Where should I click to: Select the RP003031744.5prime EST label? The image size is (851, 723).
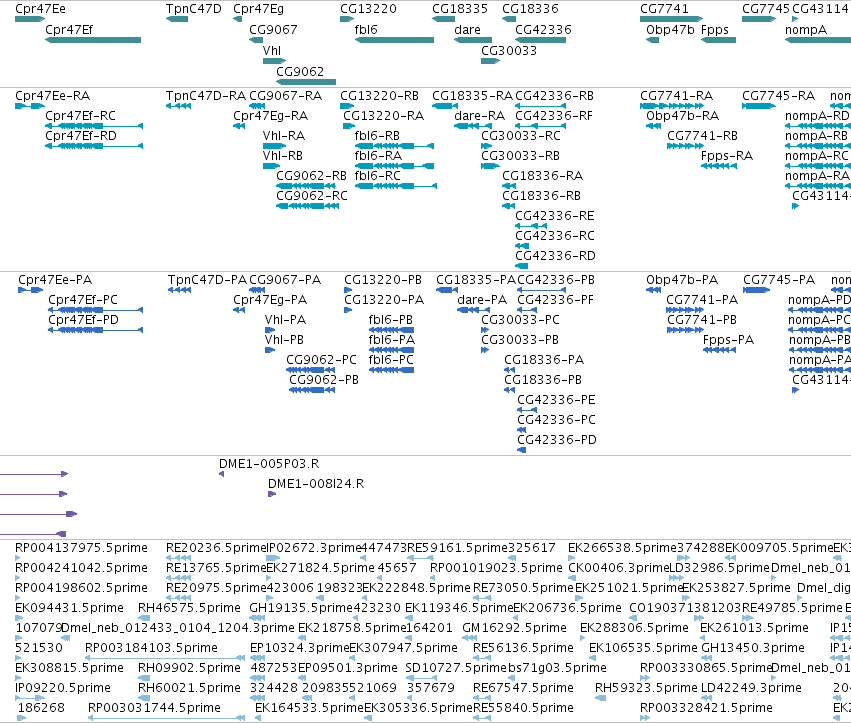tap(154, 708)
